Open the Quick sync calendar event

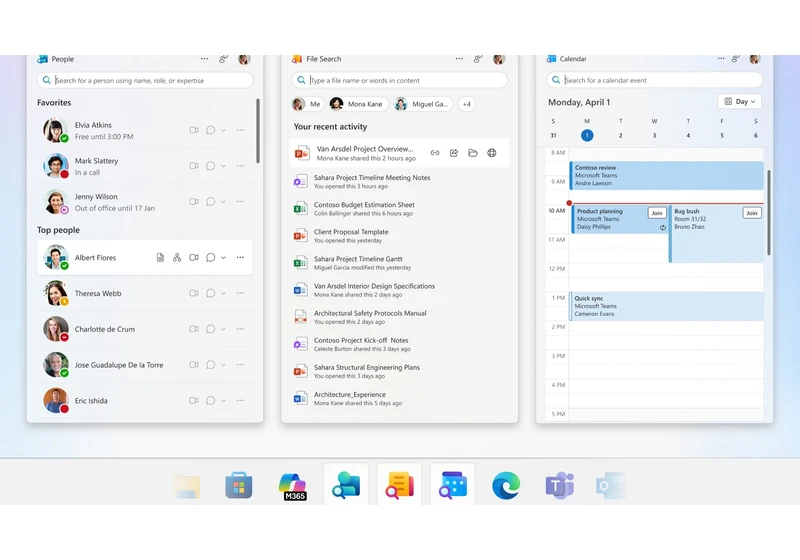pos(666,306)
